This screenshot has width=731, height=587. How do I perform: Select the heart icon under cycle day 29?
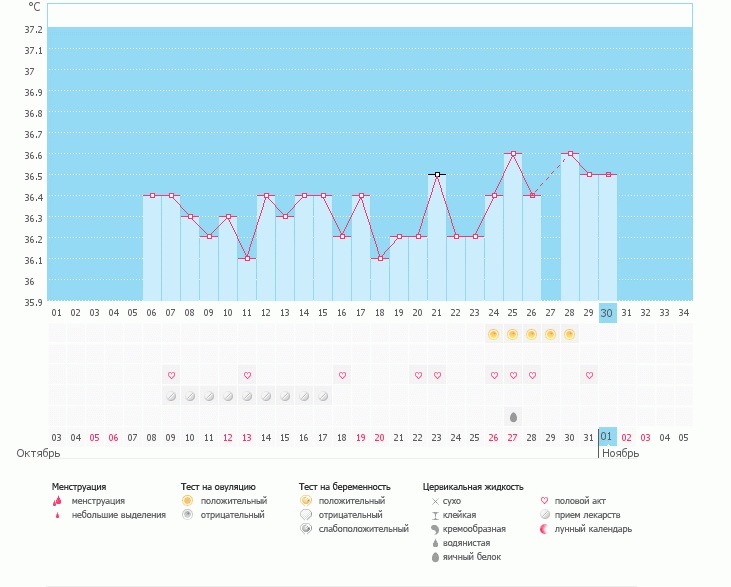[589, 375]
